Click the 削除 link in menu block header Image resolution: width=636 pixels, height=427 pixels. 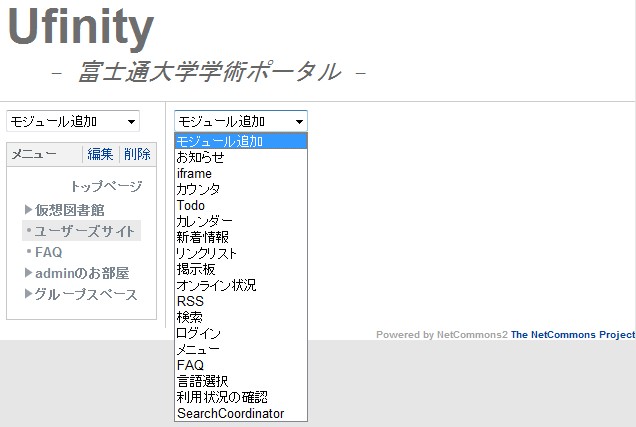click(137, 154)
